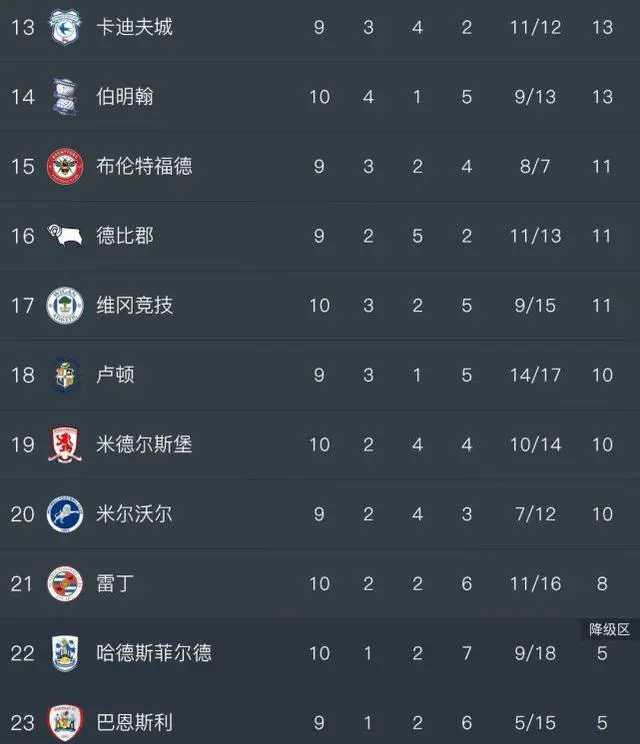Click the Middlesbrough (米德尔斯堡) lion crest
Viewport: 640px width, 744px height.
pyautogui.click(x=65, y=444)
